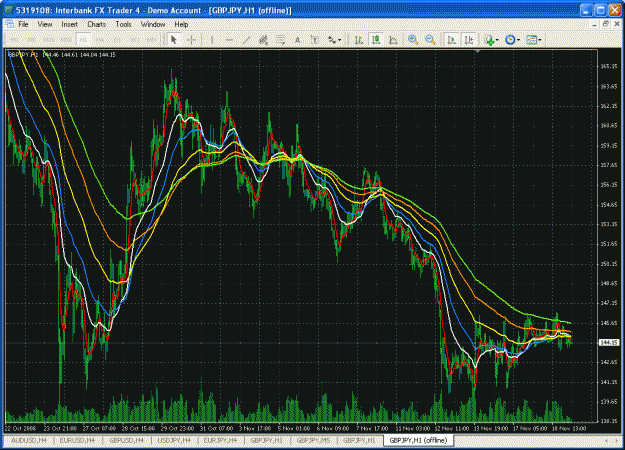Select the equidistant channel tool
Image resolution: width=625 pixels, height=450 pixels.
pyautogui.click(x=263, y=40)
